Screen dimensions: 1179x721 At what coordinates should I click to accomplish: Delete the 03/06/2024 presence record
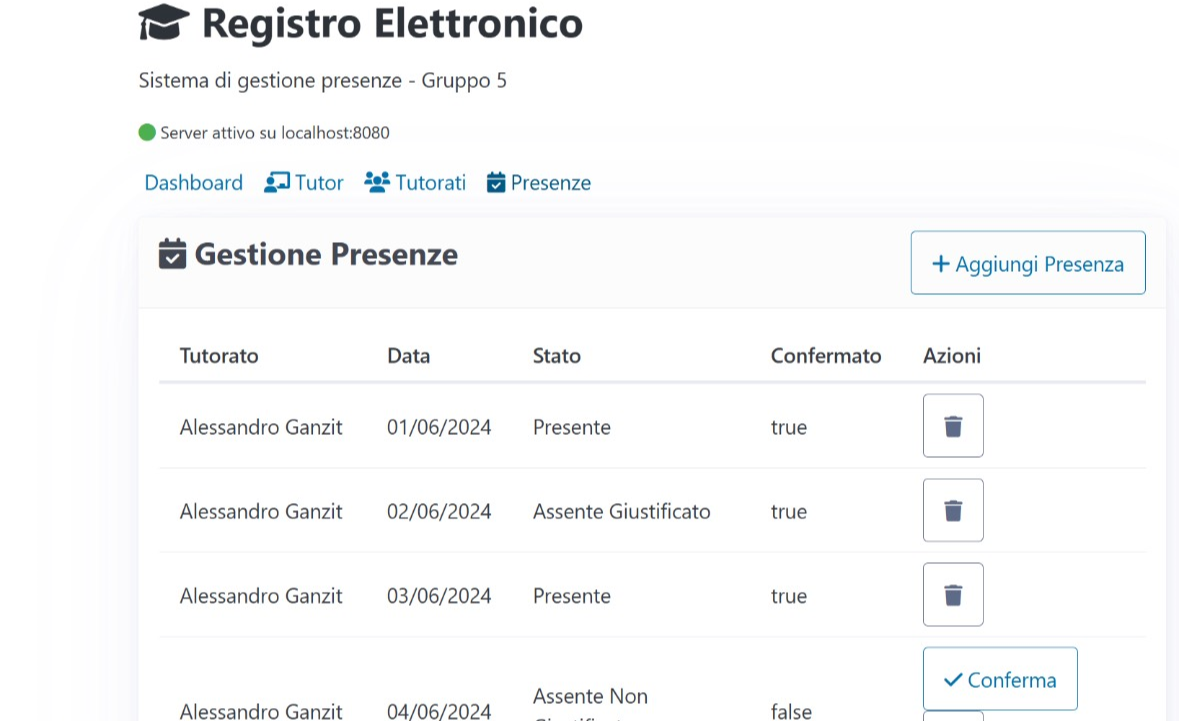click(953, 595)
